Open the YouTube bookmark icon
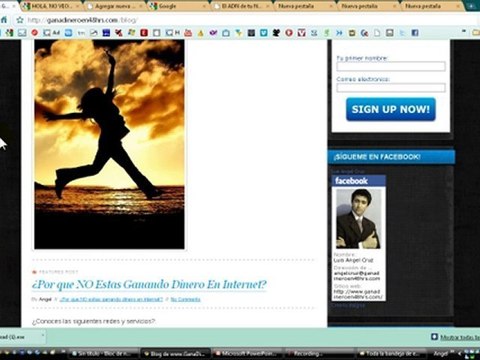This screenshot has height=360, width=480. (188, 33)
